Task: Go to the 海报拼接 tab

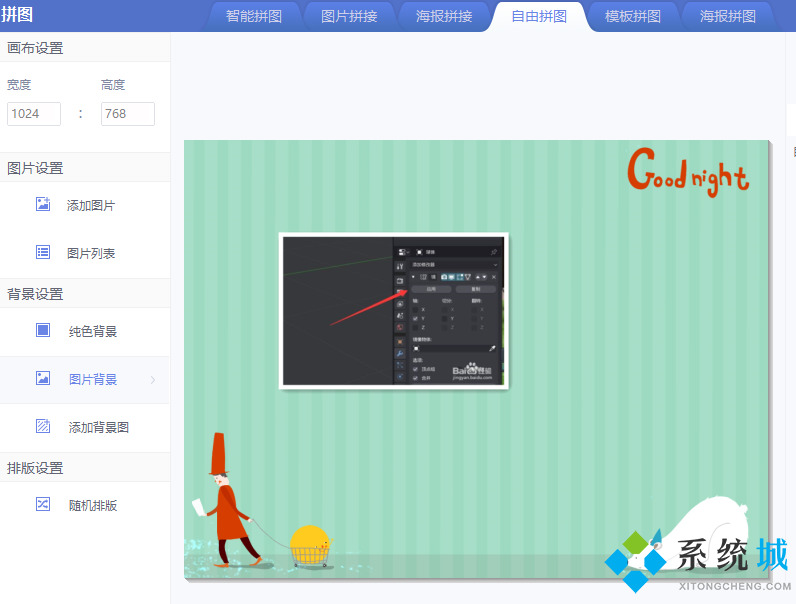Action: pyautogui.click(x=444, y=16)
